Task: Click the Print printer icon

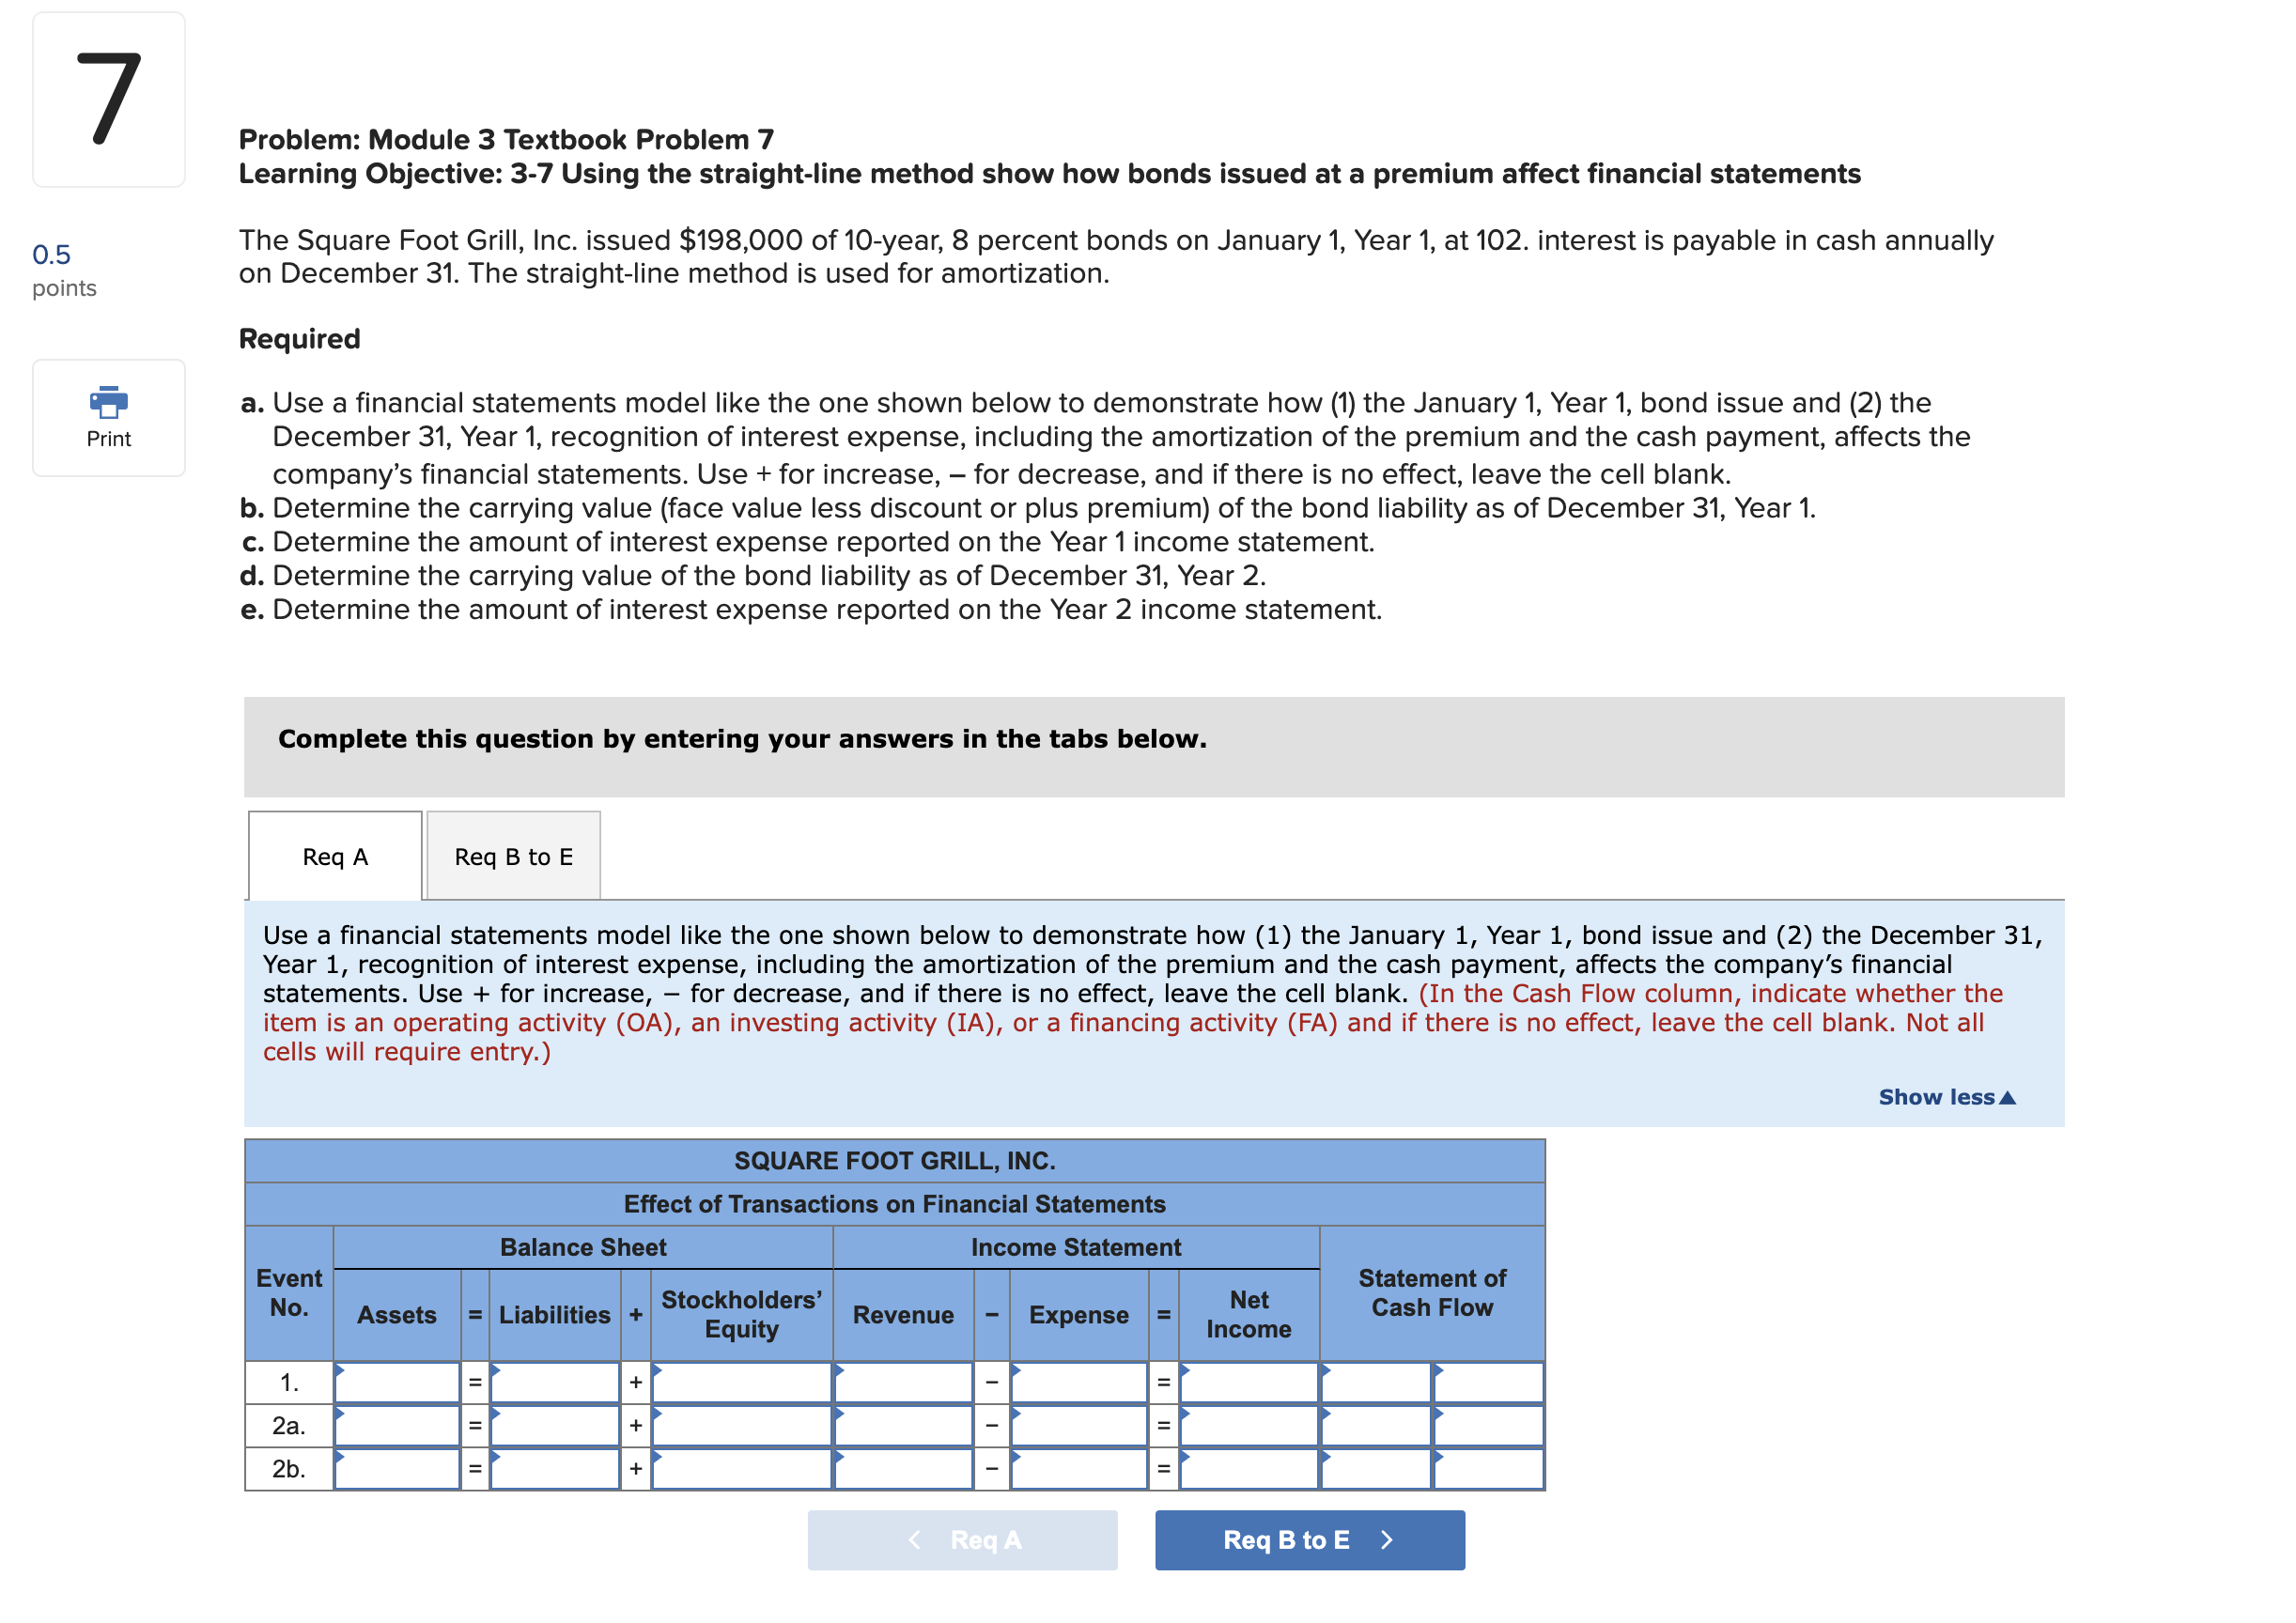Action: coord(108,403)
